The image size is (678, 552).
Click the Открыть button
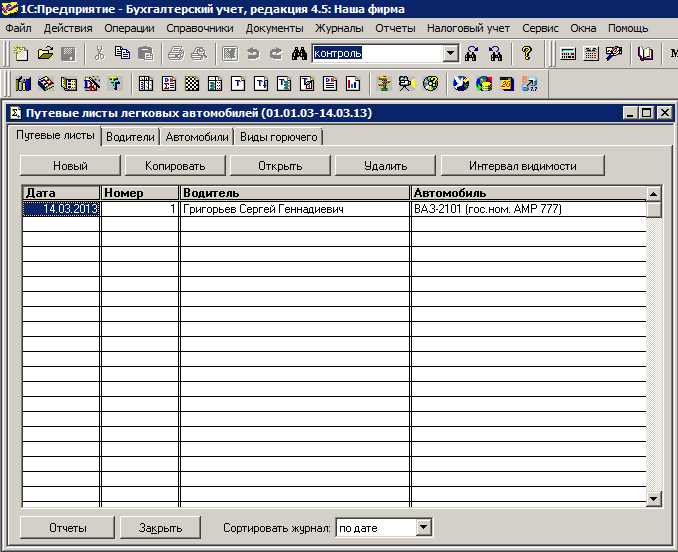pos(280,166)
